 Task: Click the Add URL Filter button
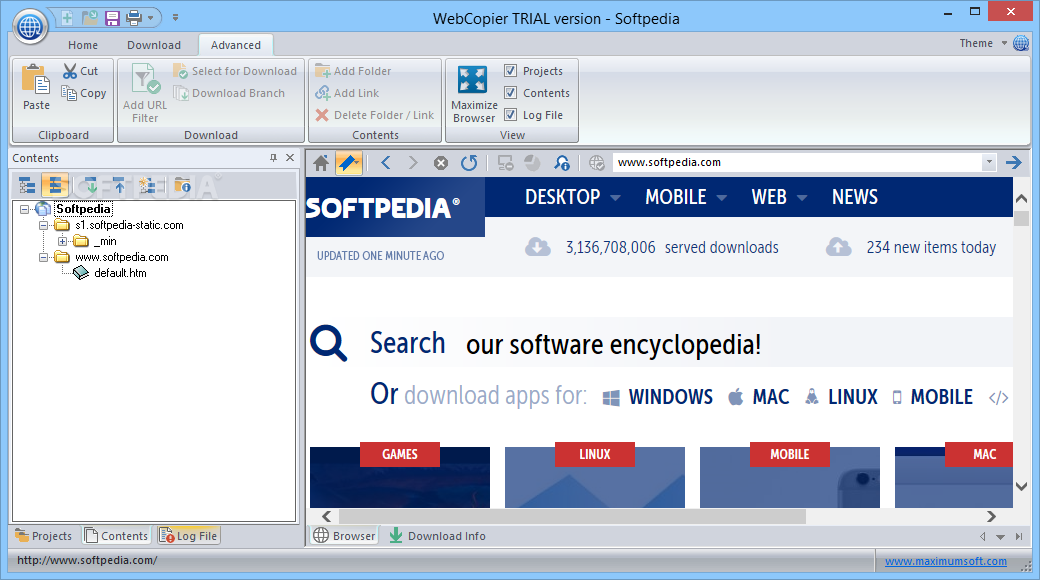click(145, 93)
